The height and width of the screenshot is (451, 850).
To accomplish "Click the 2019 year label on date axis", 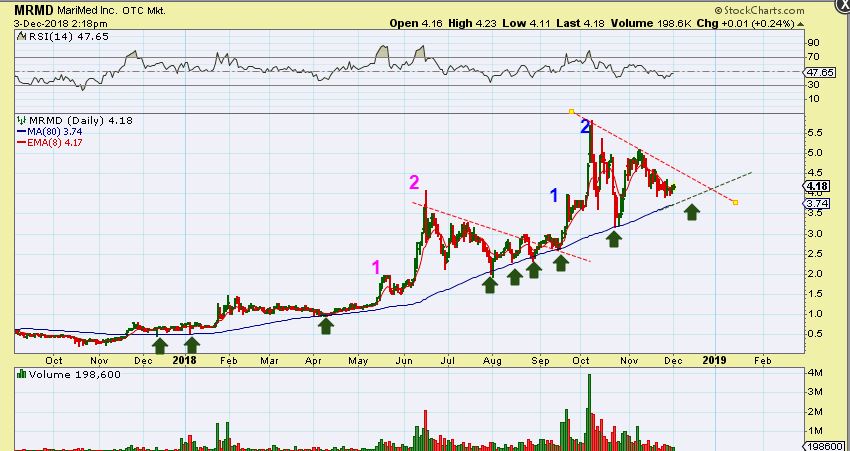I will [715, 360].
